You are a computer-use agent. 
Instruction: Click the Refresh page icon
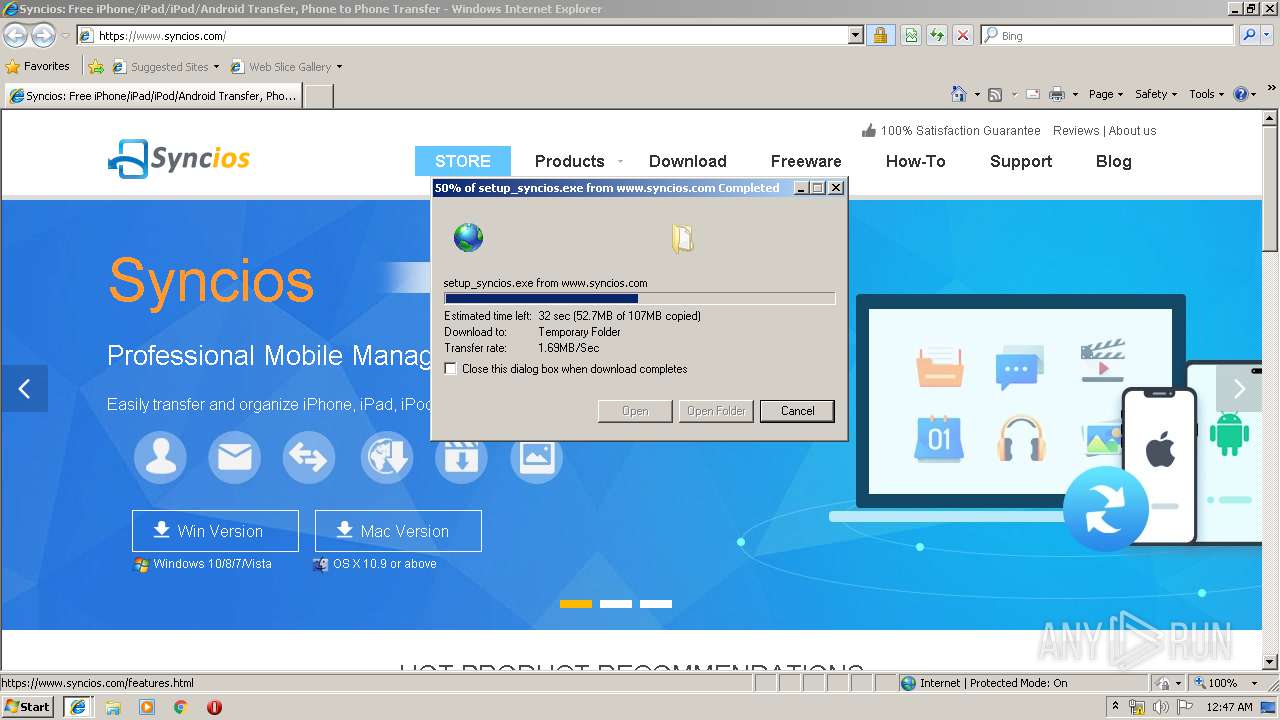click(x=937, y=36)
